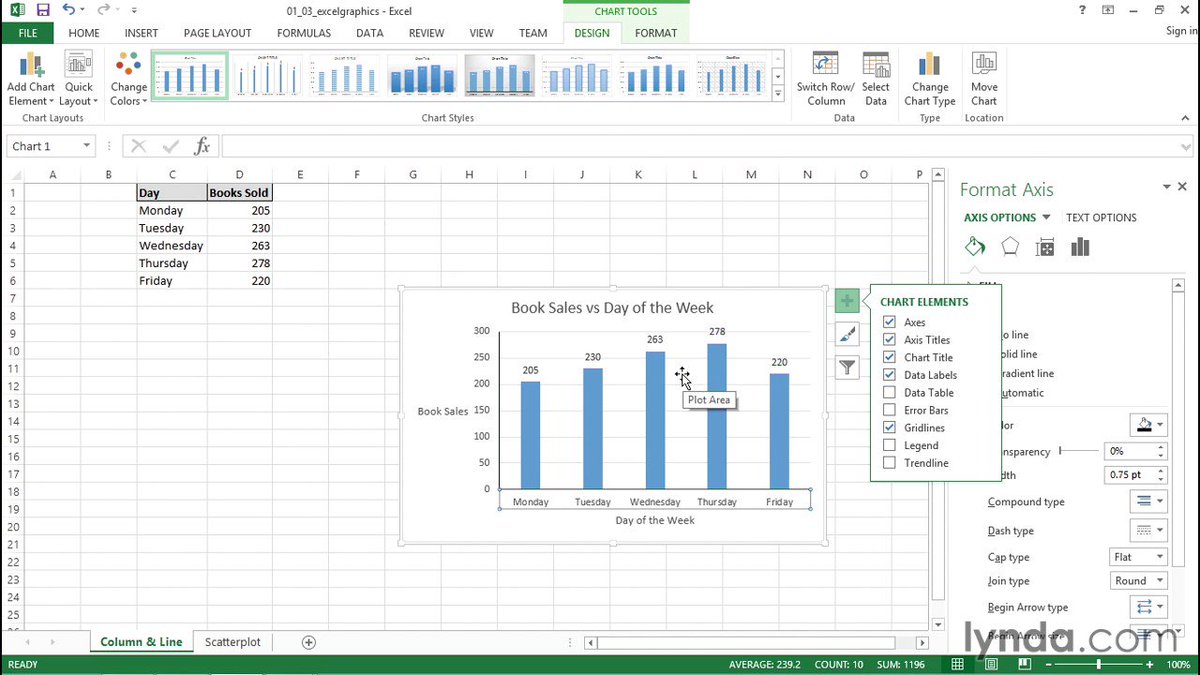Viewport: 1200px width, 675px height.
Task: Check the Error Bars checkbox
Action: click(889, 410)
